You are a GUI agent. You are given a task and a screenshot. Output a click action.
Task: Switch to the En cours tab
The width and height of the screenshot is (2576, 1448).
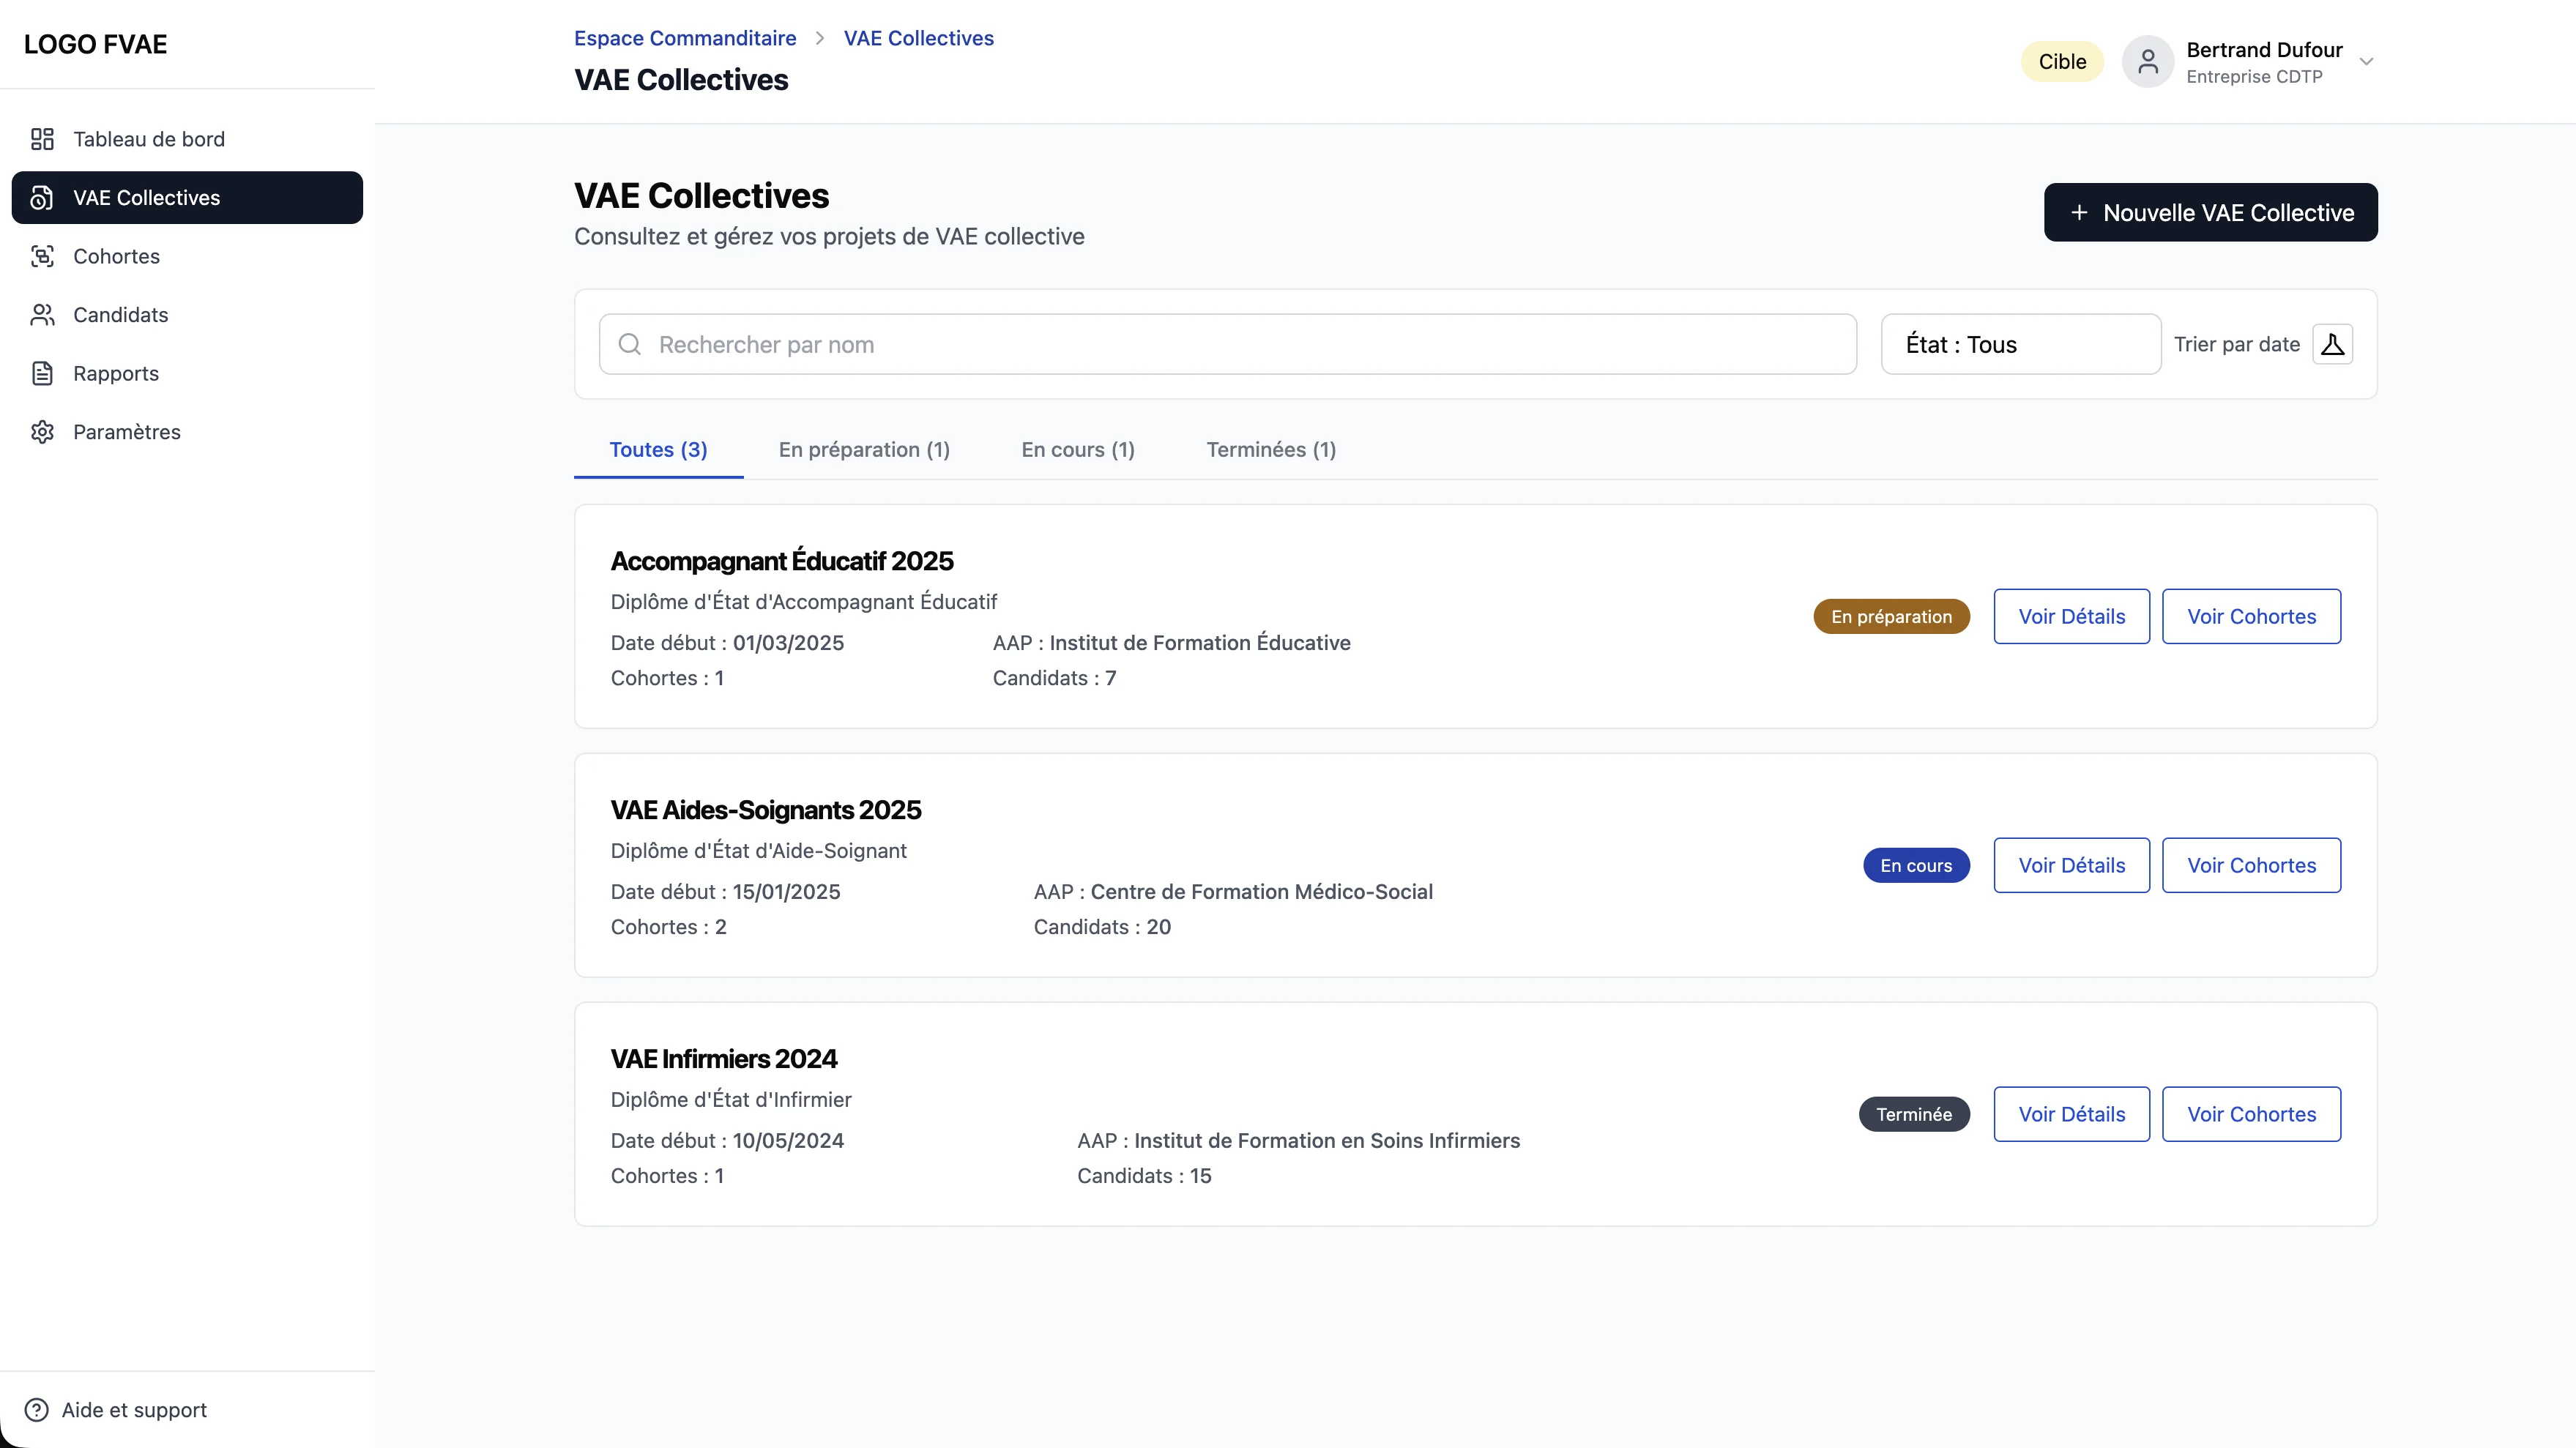(1077, 450)
